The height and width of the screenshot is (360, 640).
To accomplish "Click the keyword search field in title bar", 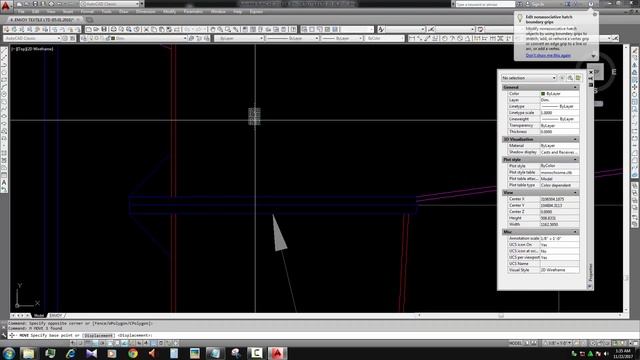I will pos(485,4).
